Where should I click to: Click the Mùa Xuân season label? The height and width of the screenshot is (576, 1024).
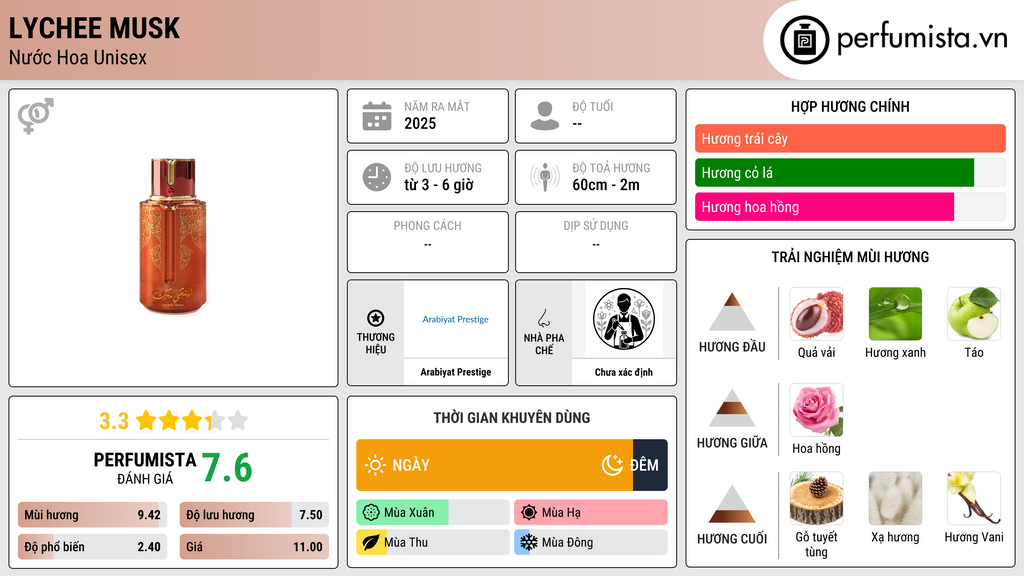[x=409, y=513]
